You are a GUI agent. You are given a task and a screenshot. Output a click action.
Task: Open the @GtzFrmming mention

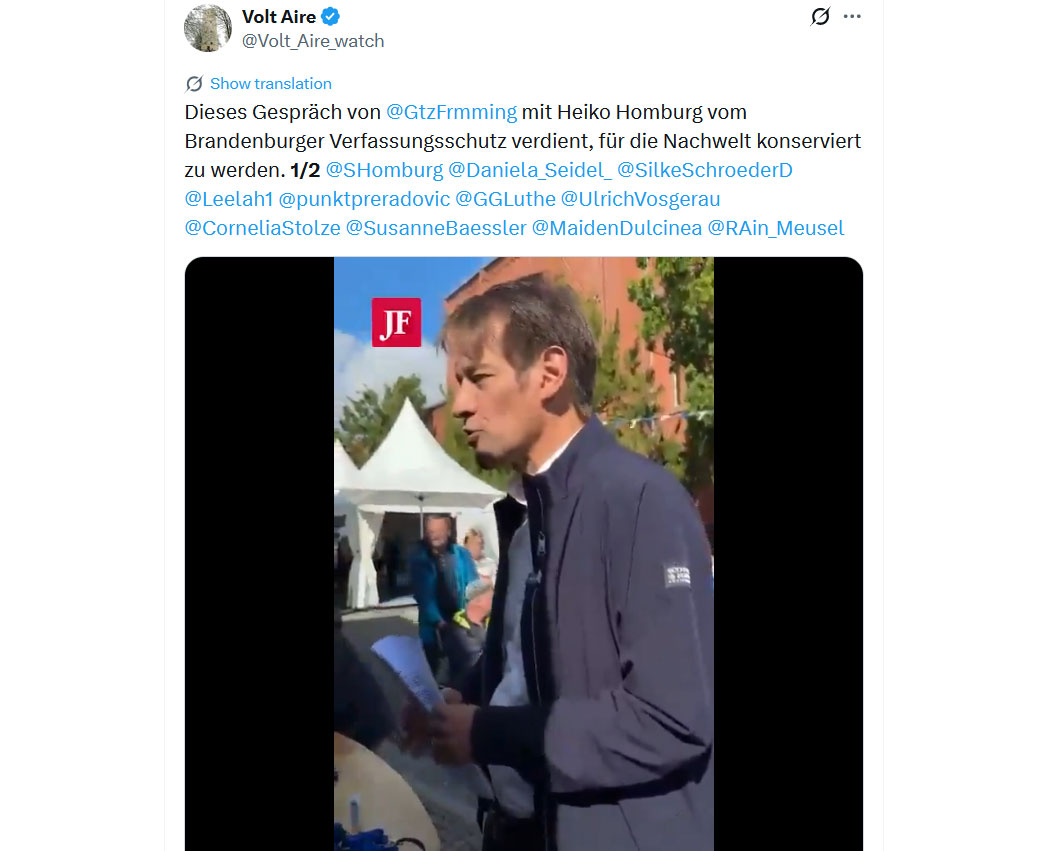[x=451, y=112]
